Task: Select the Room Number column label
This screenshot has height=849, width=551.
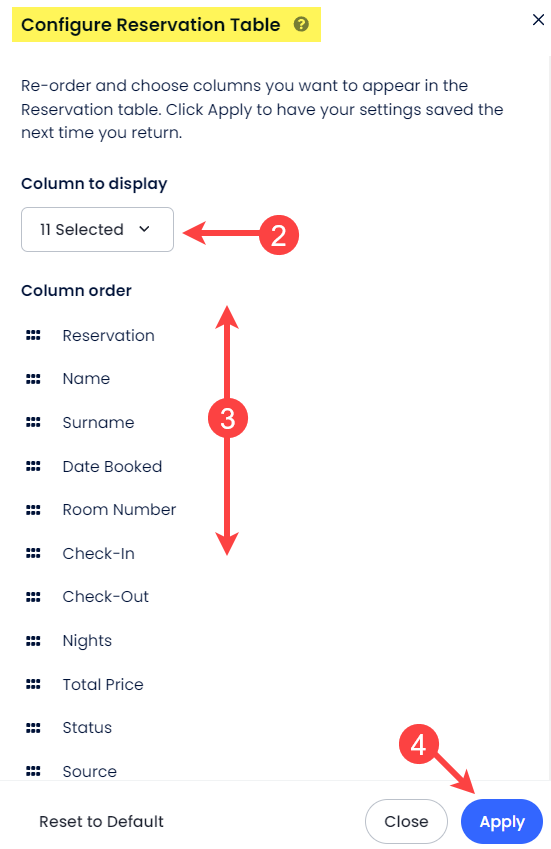Action: pos(119,510)
